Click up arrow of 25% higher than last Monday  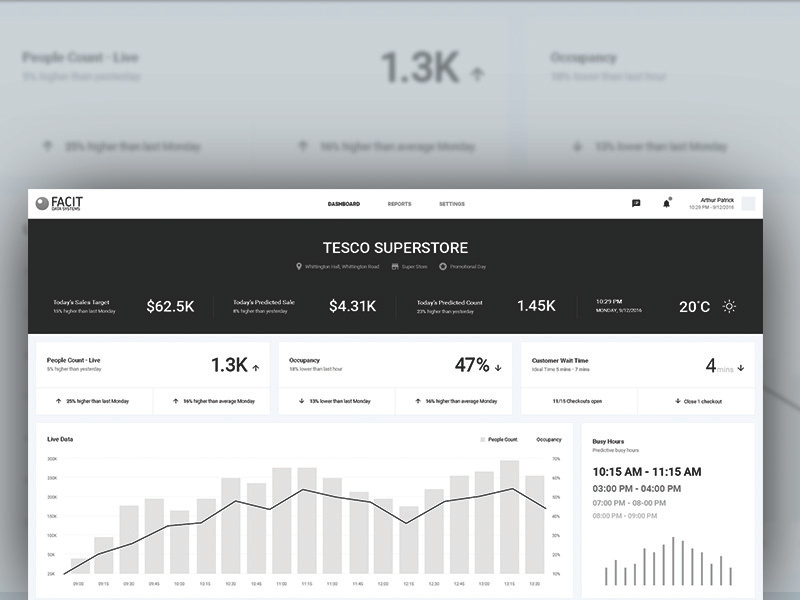tap(58, 401)
